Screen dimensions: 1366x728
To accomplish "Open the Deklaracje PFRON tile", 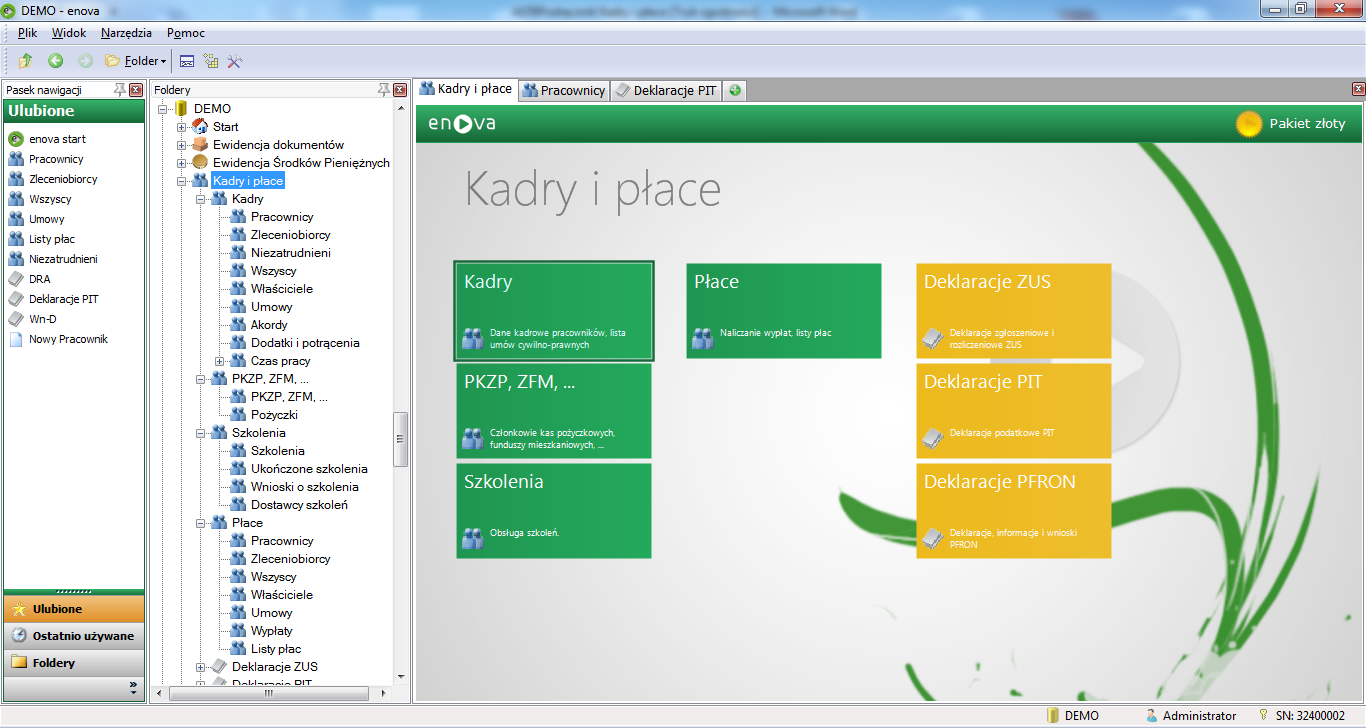I will [x=1014, y=511].
